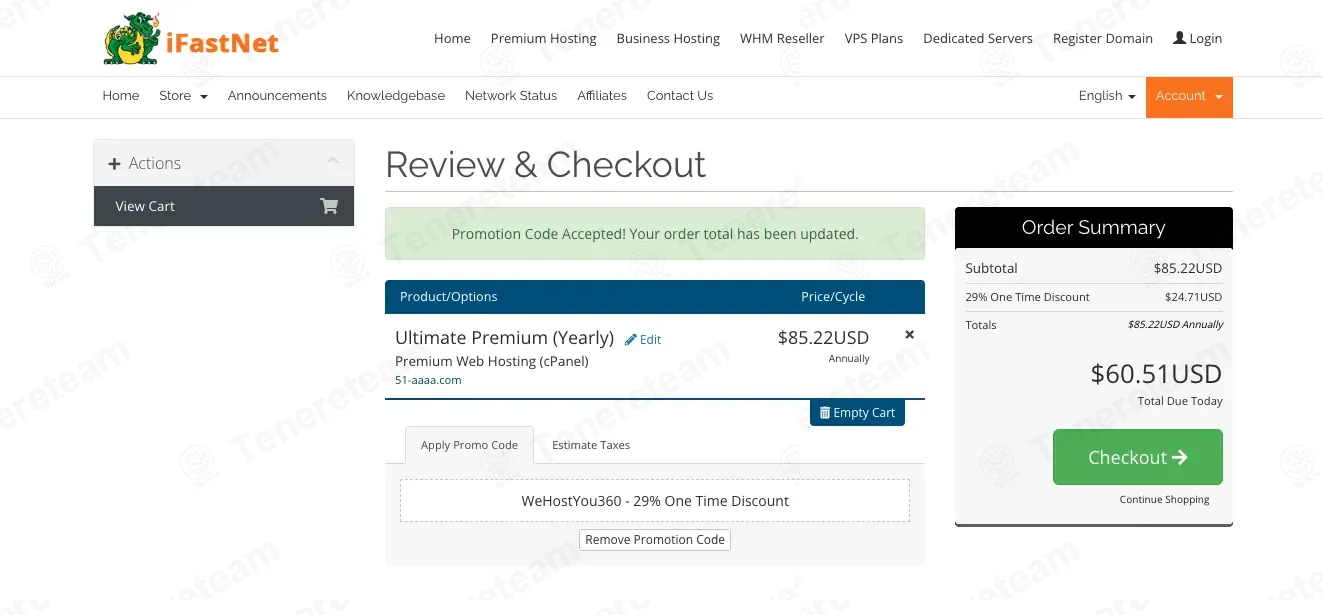Image resolution: width=1323 pixels, height=615 pixels.
Task: Switch to the Estimate Taxes tab
Action: click(591, 445)
